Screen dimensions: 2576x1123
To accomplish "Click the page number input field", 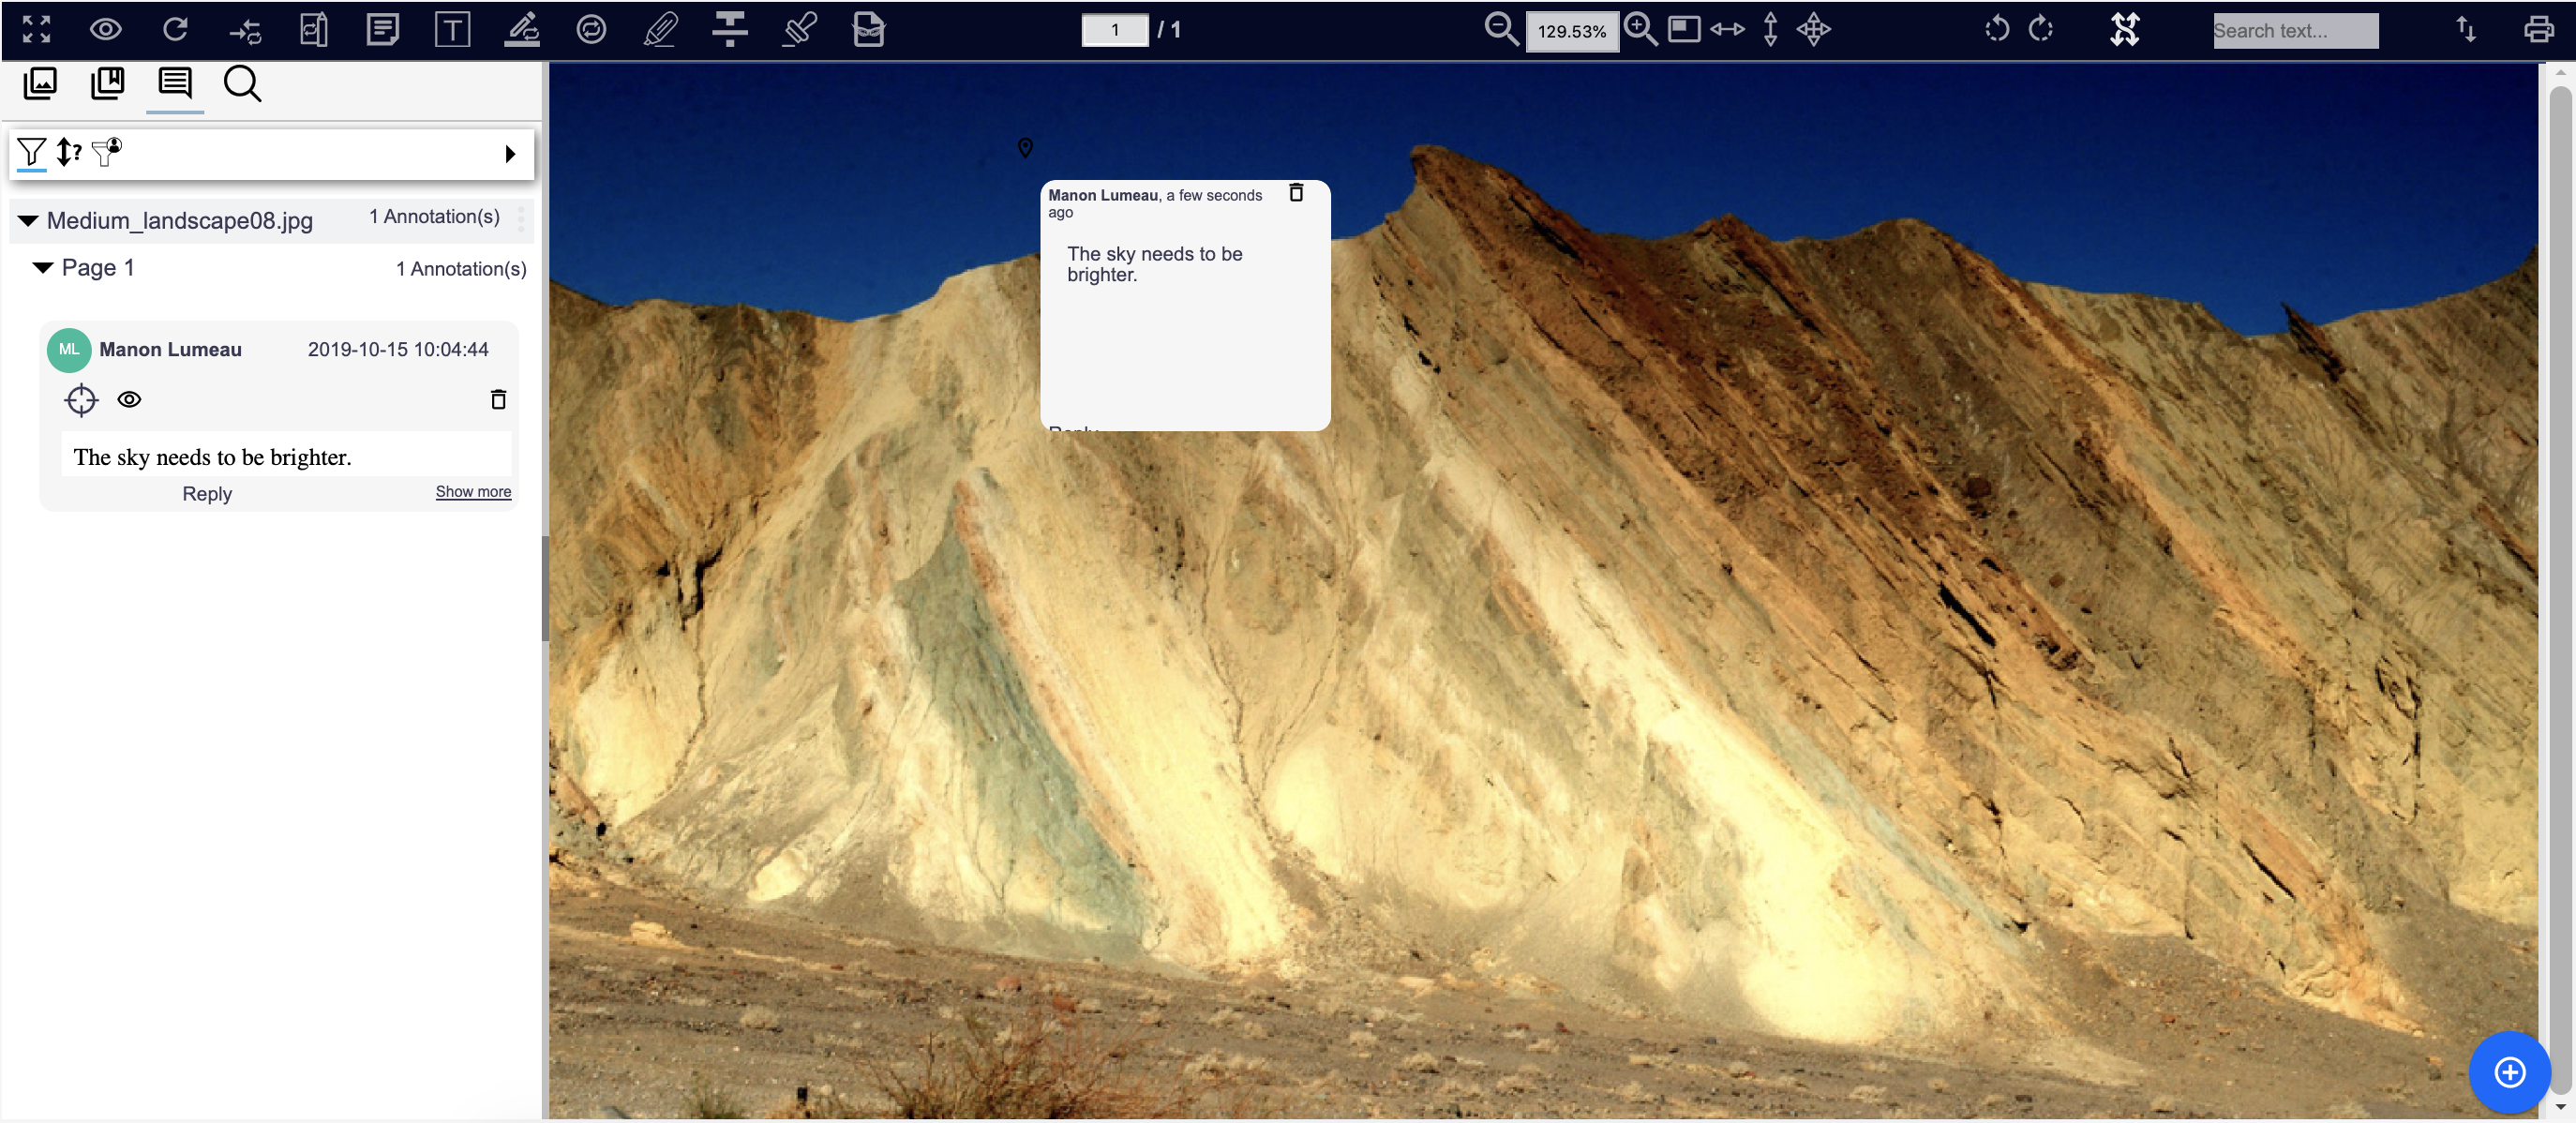I will click(1114, 30).
